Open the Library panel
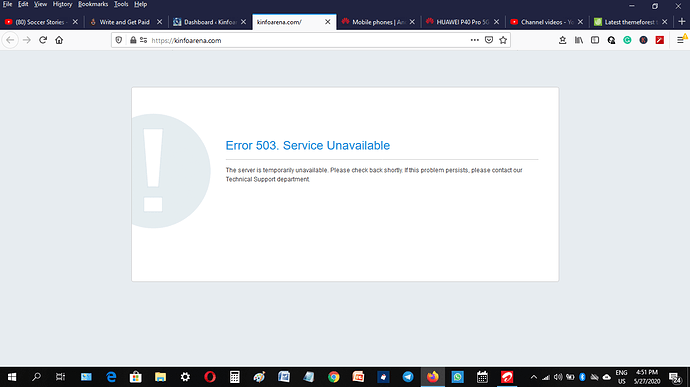The height and width of the screenshot is (387, 690). coord(579,40)
